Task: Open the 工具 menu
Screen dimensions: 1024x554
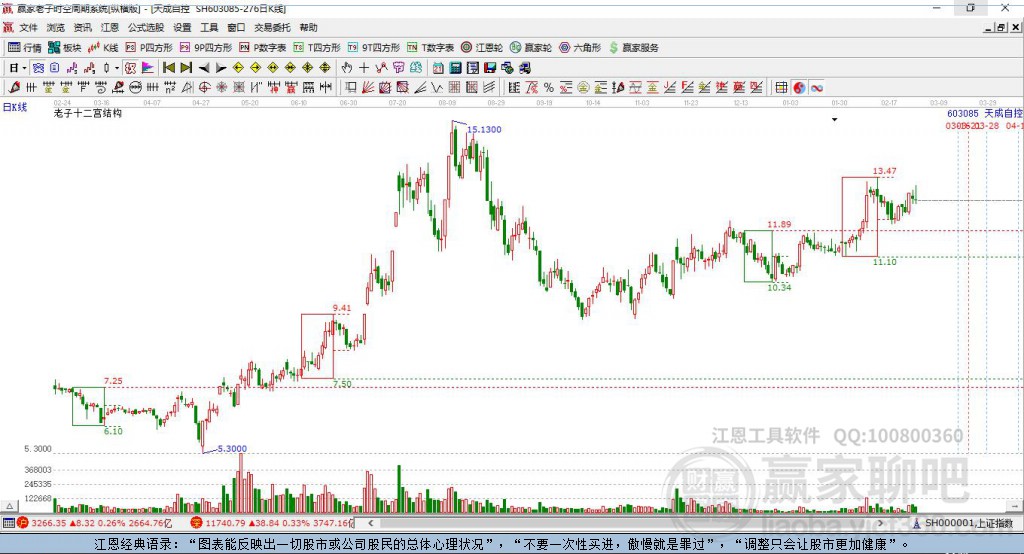Action: (x=209, y=27)
